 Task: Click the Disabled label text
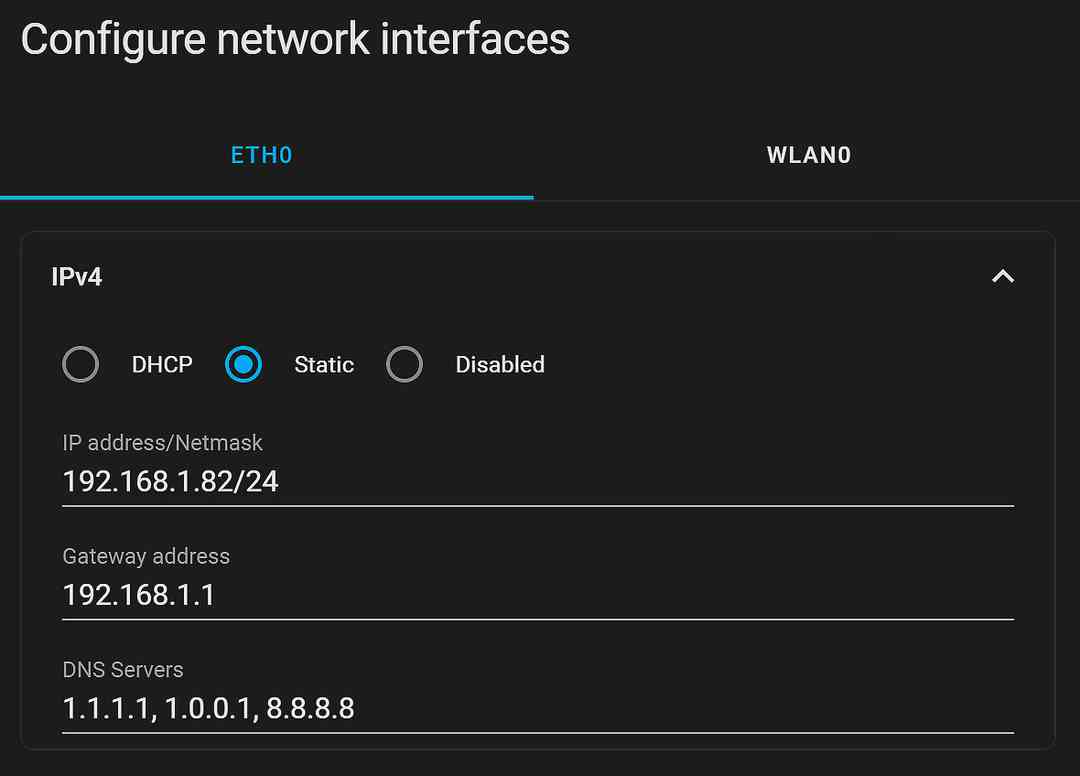click(x=499, y=364)
